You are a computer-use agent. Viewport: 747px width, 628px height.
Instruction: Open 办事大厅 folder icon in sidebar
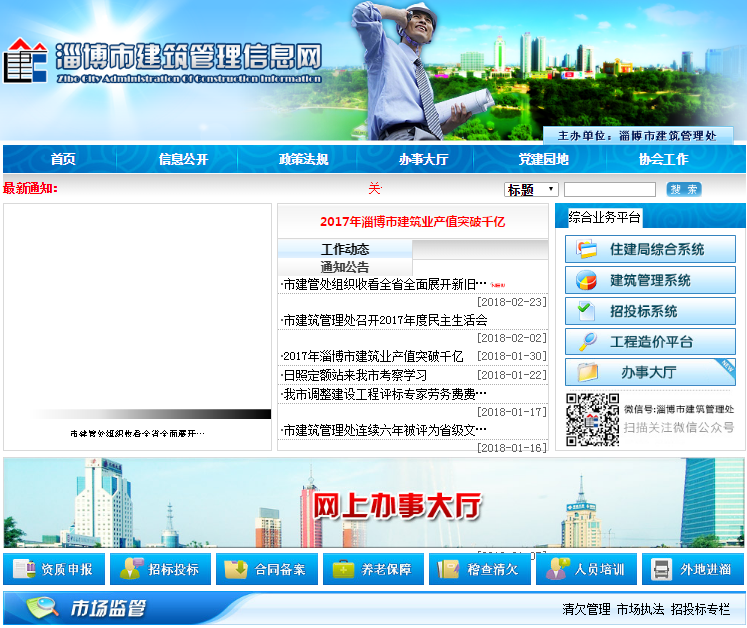click(586, 373)
